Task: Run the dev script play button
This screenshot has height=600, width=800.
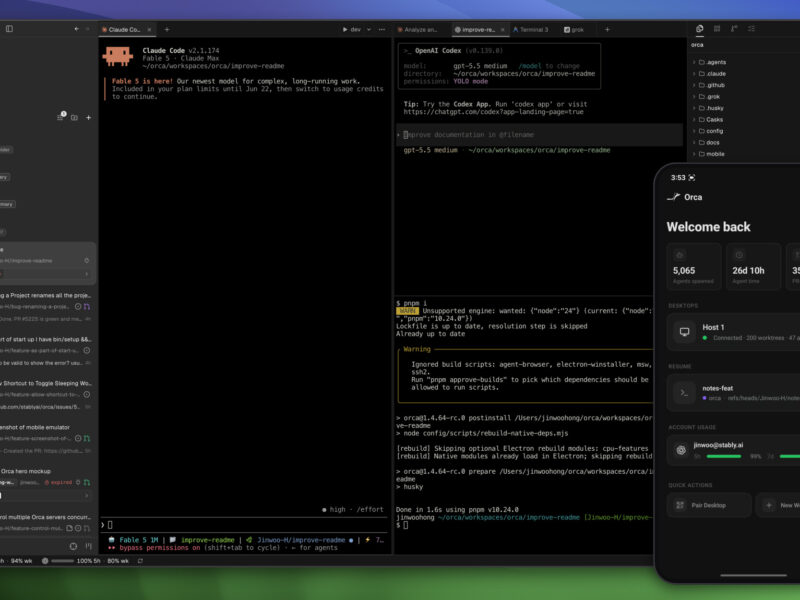Action: point(345,30)
